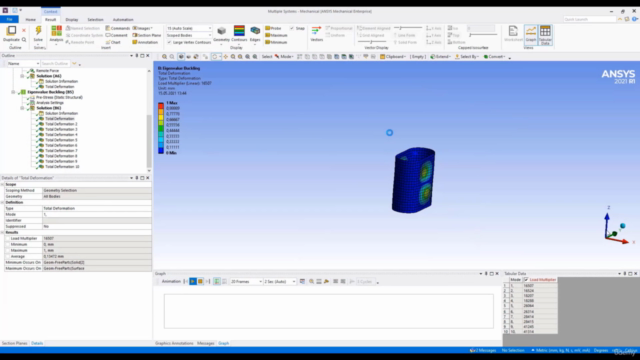This screenshot has height=360, width=640.
Task: Open the result scale dropdown (Auto Scale)
Action: (x=189, y=28)
